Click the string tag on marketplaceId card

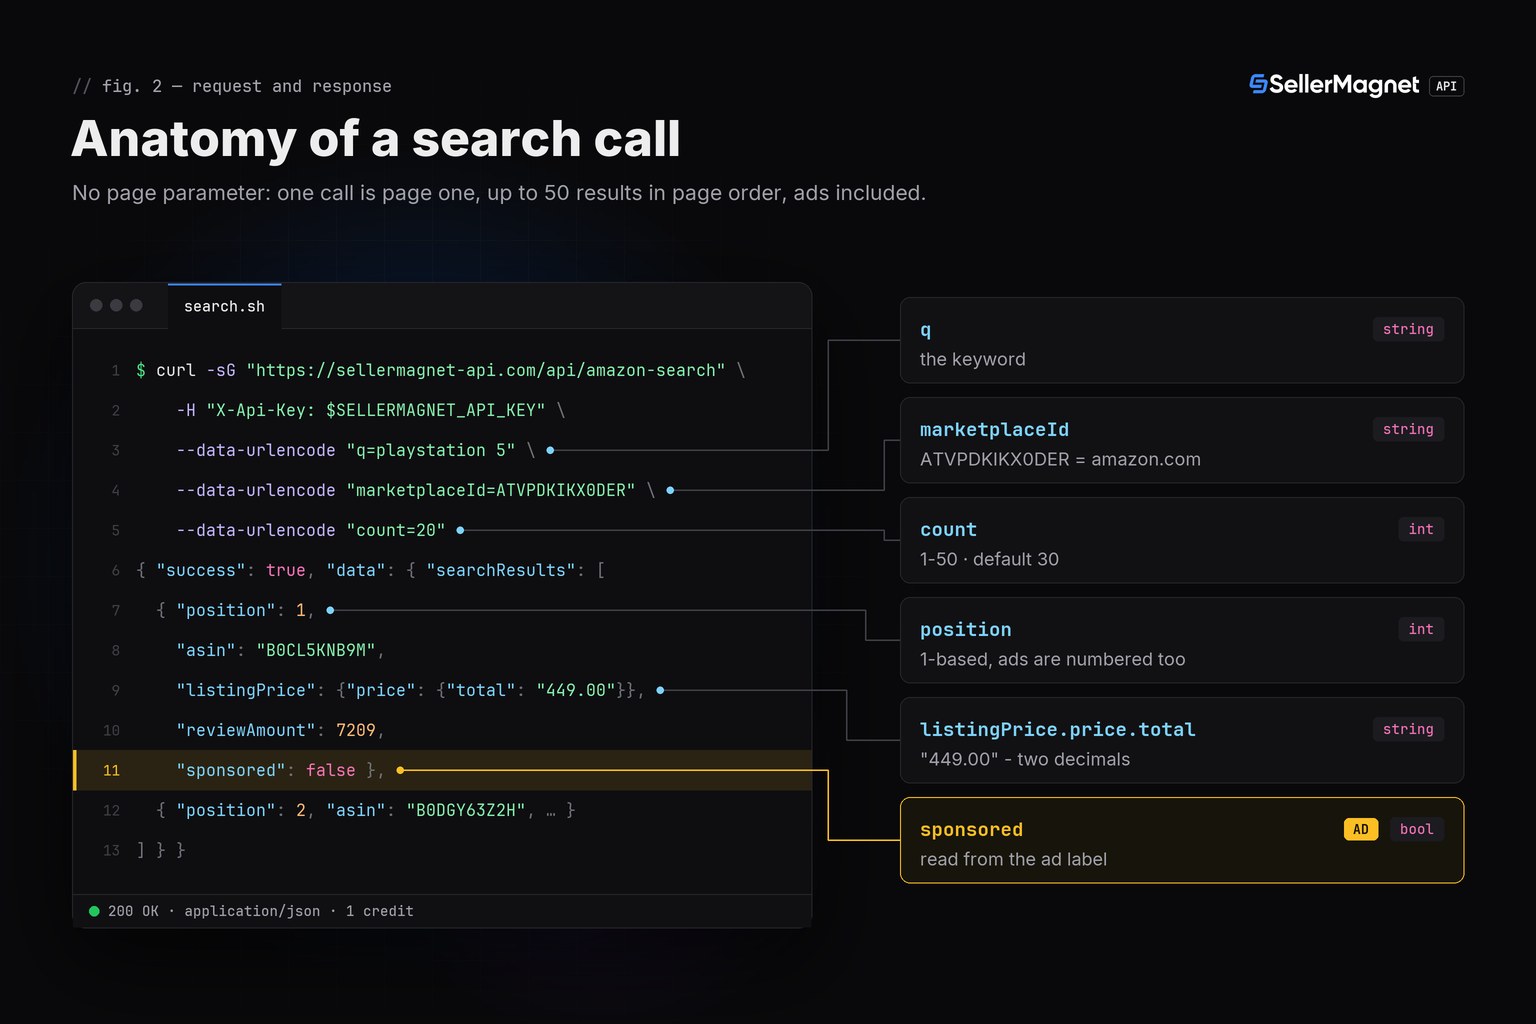coord(1408,429)
